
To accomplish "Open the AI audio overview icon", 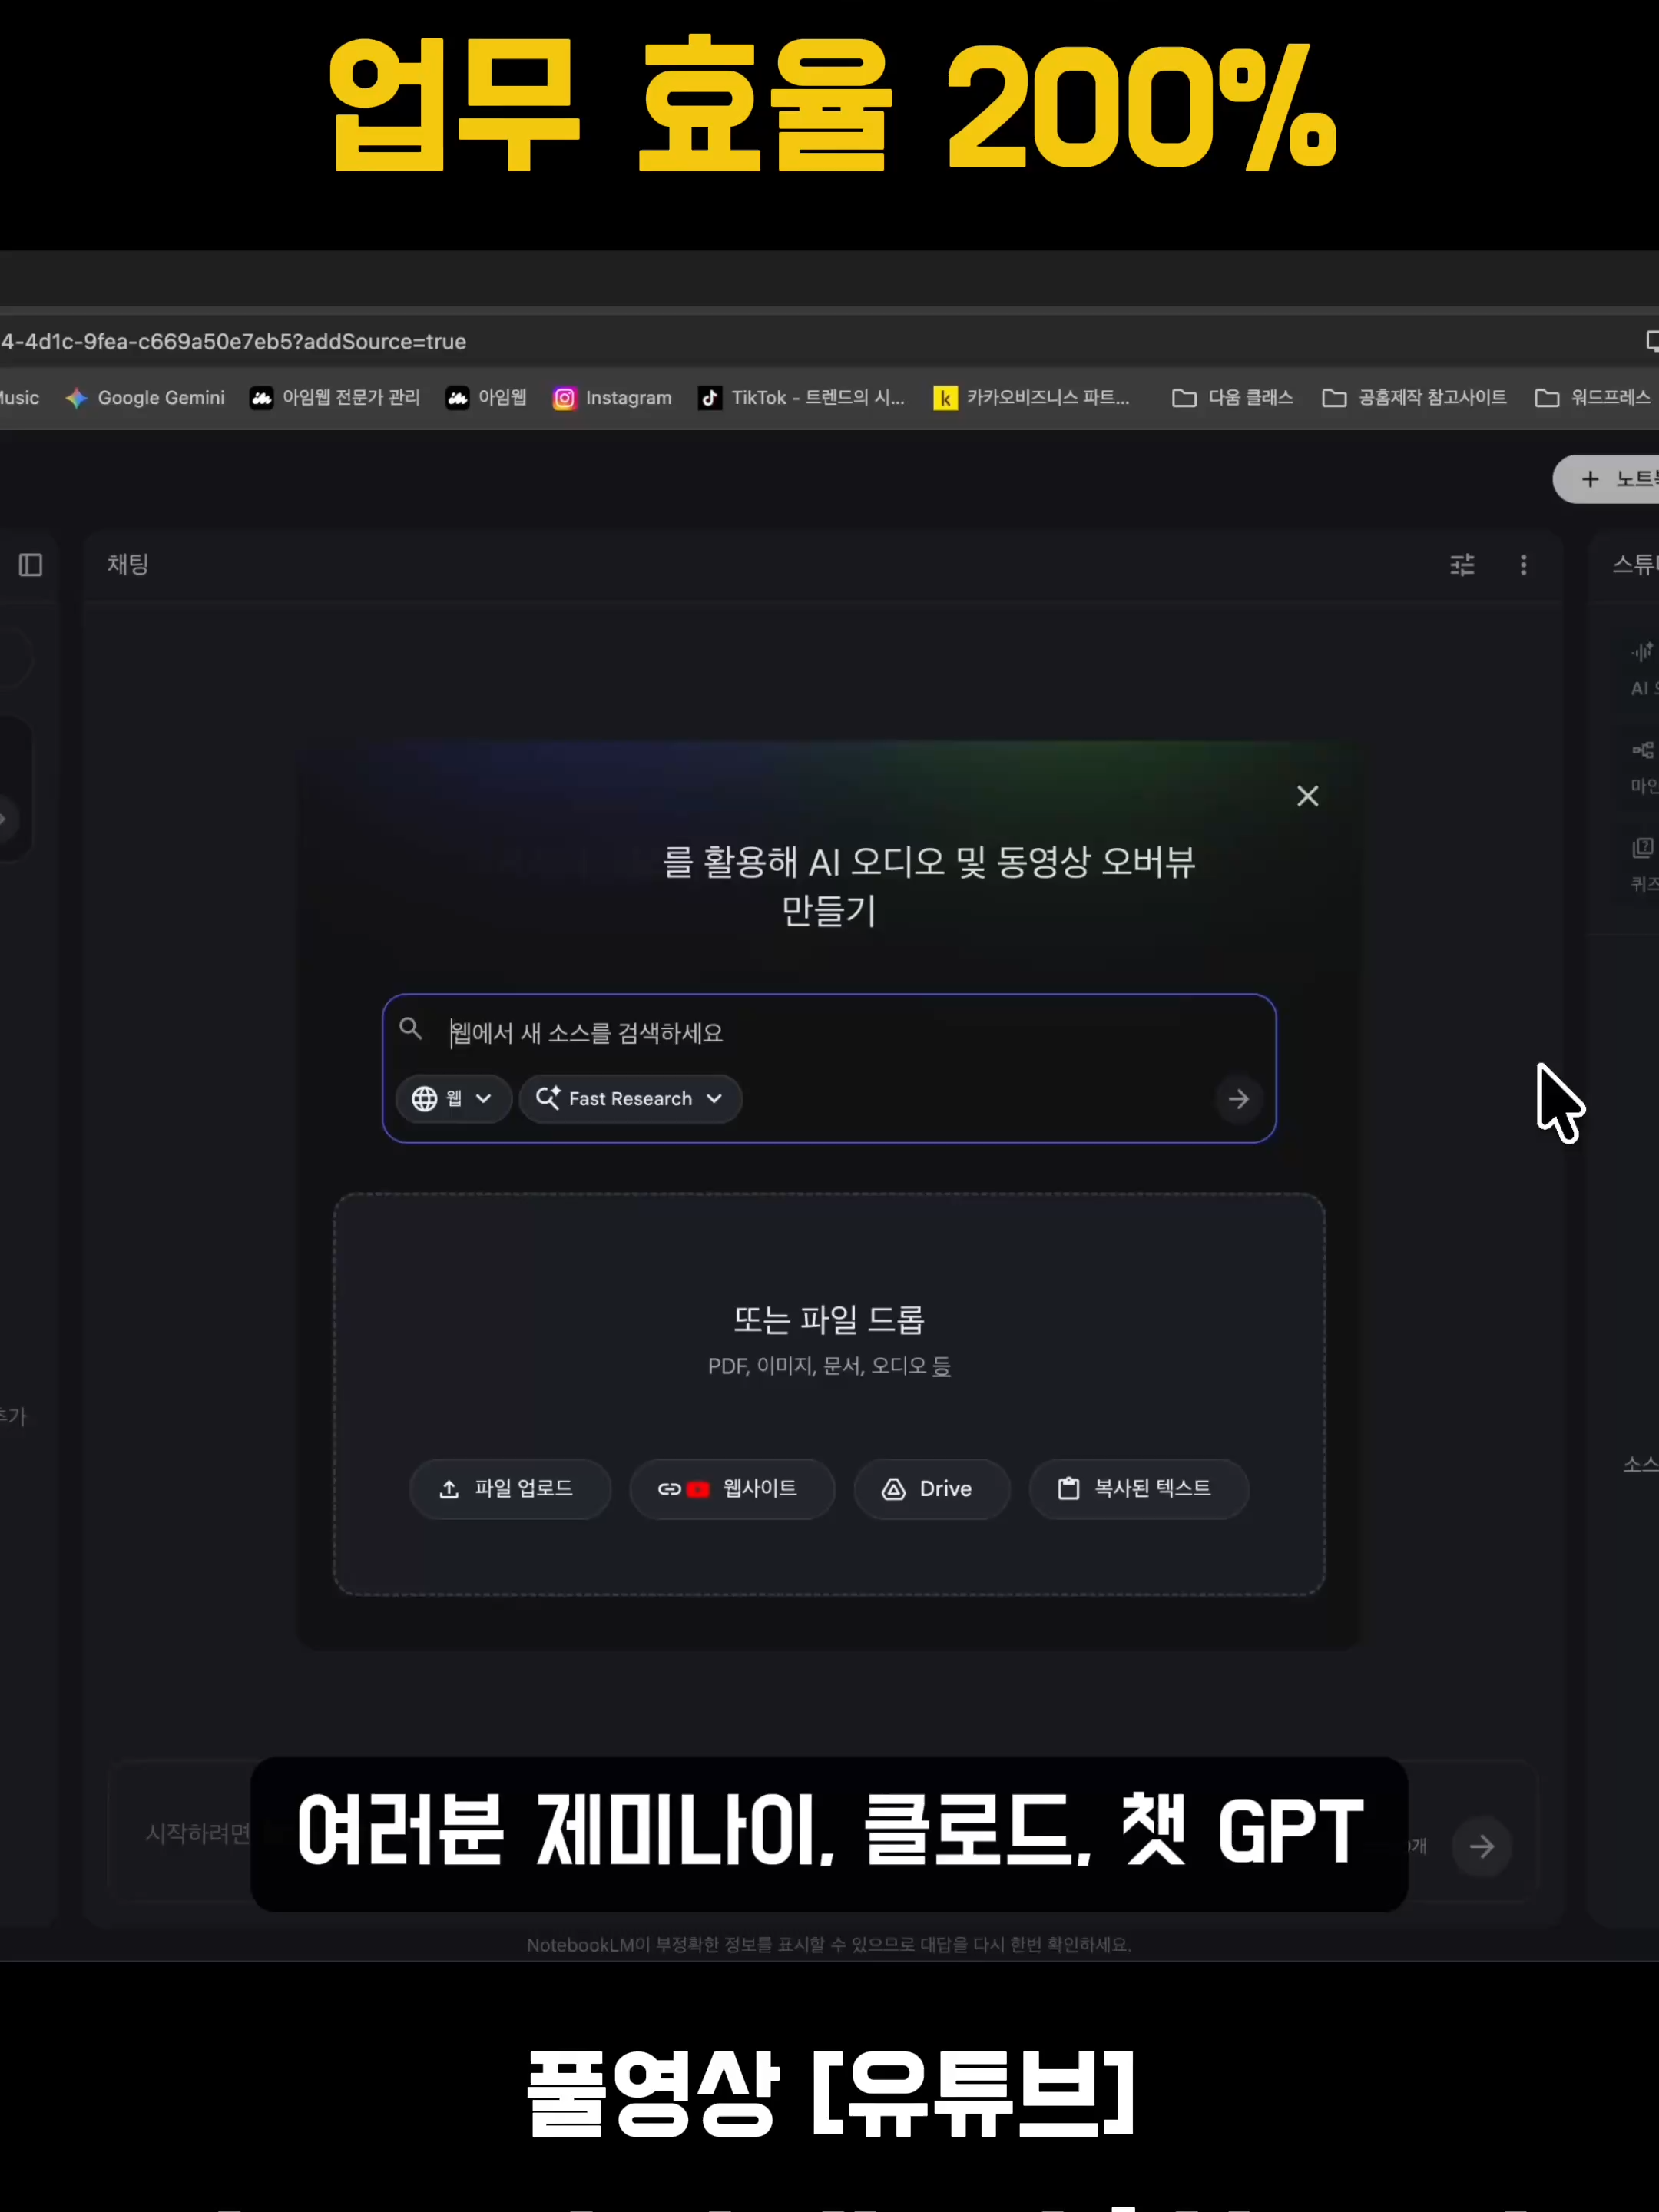I will pos(1642,652).
